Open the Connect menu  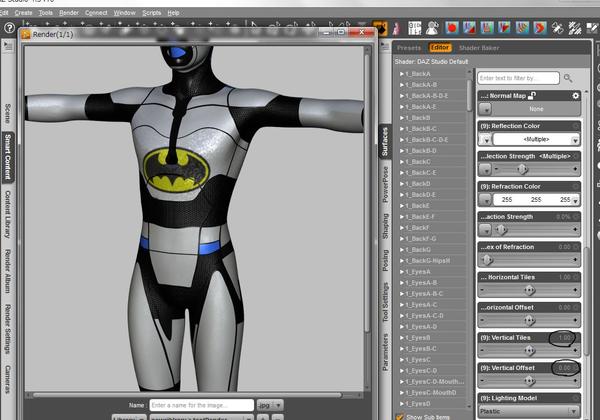[x=96, y=13]
